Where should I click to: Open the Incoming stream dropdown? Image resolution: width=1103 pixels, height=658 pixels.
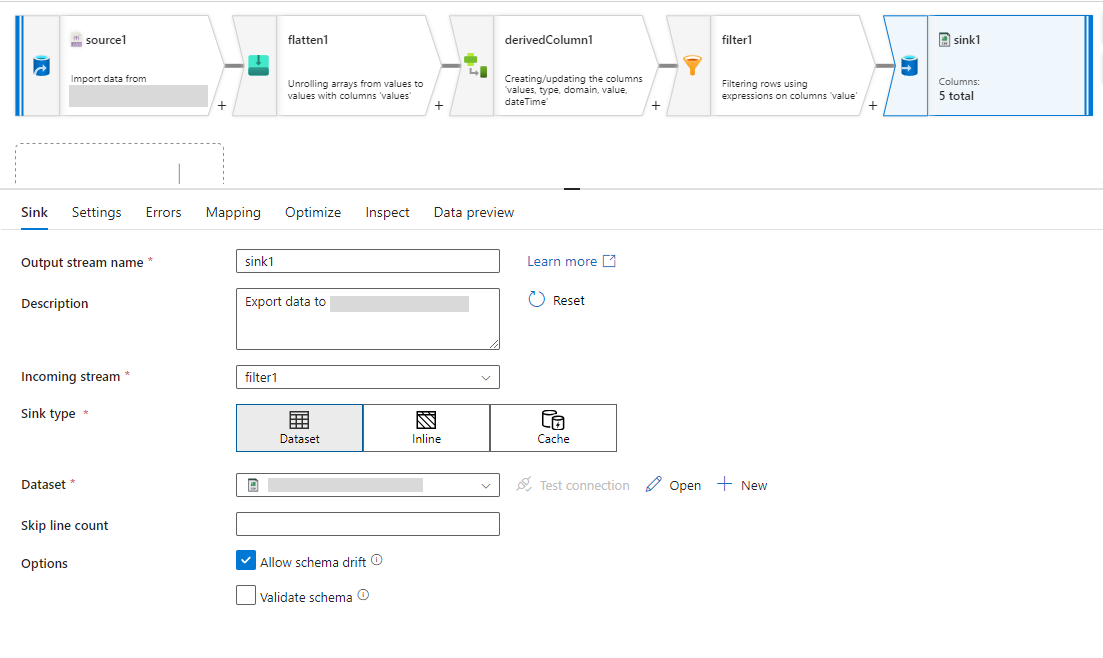367,377
